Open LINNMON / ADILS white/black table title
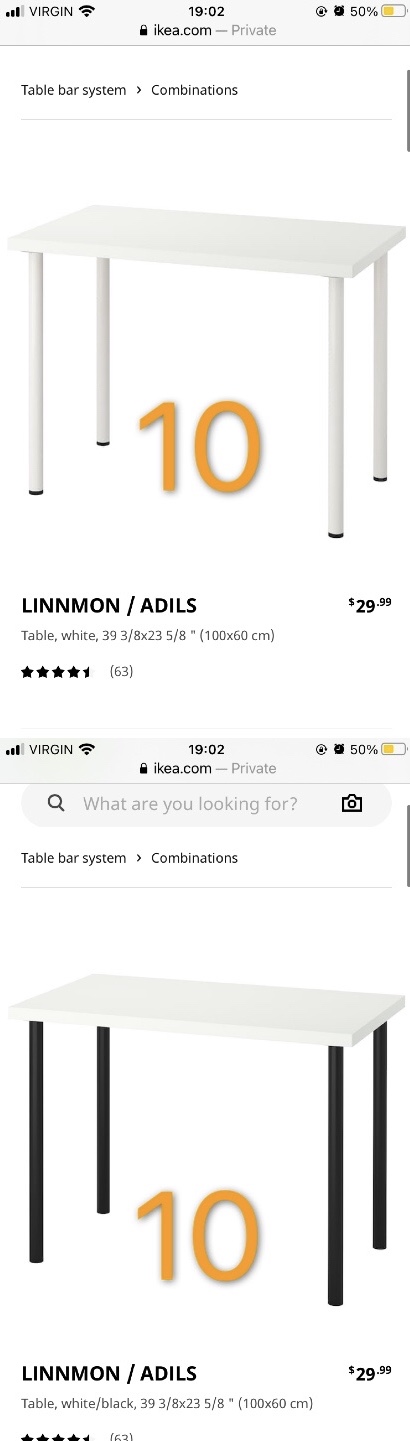 109,1373
